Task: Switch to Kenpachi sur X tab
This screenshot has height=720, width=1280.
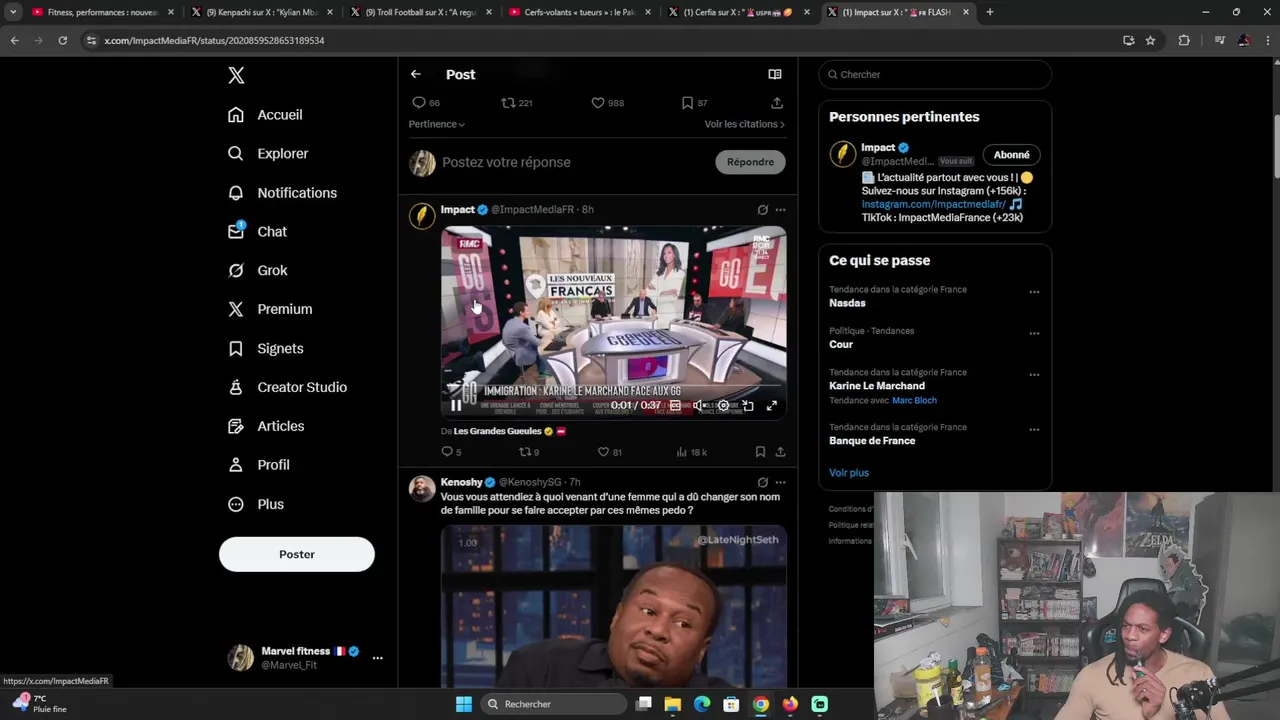Action: pyautogui.click(x=260, y=12)
